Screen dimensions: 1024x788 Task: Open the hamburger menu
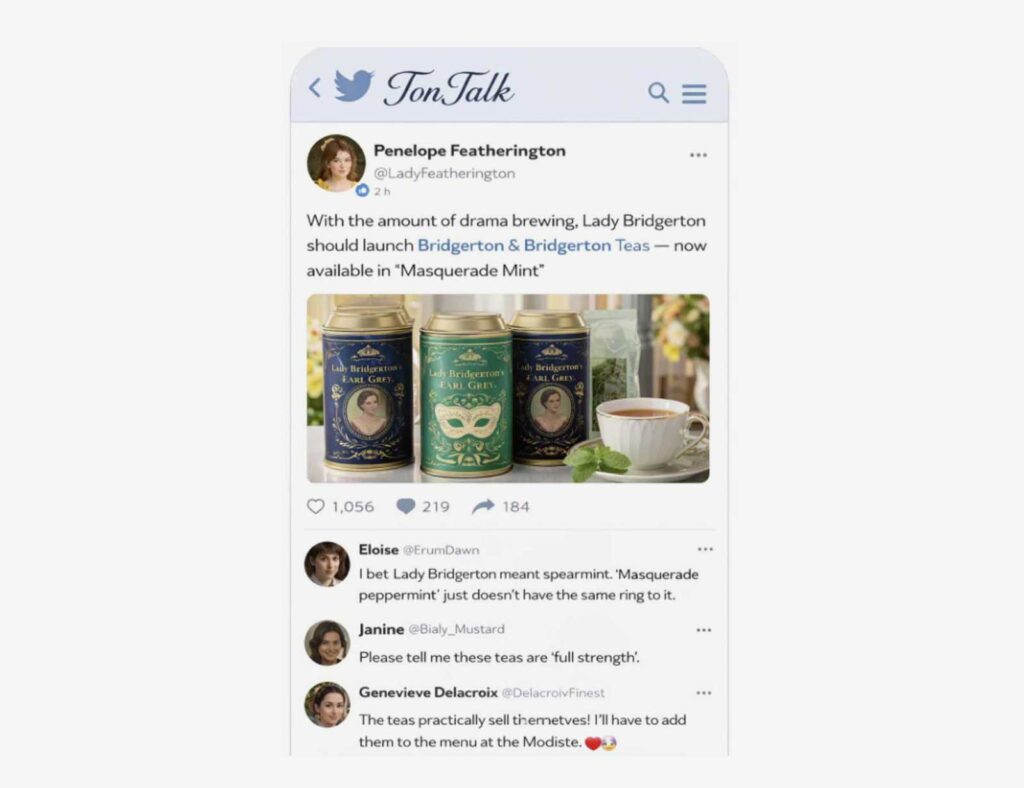tap(694, 93)
